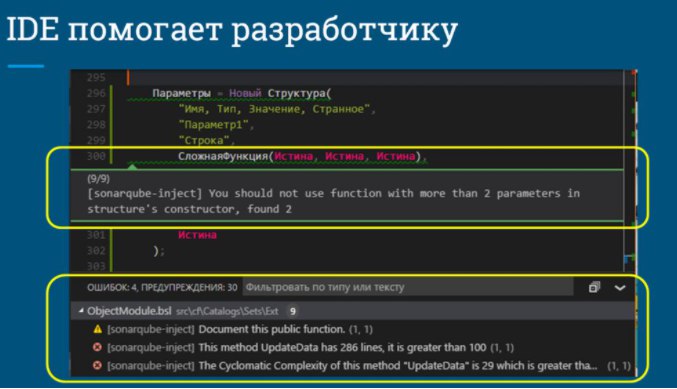Click the slide title IDE помогает разработчику
The width and height of the screenshot is (677, 389).
(232, 30)
